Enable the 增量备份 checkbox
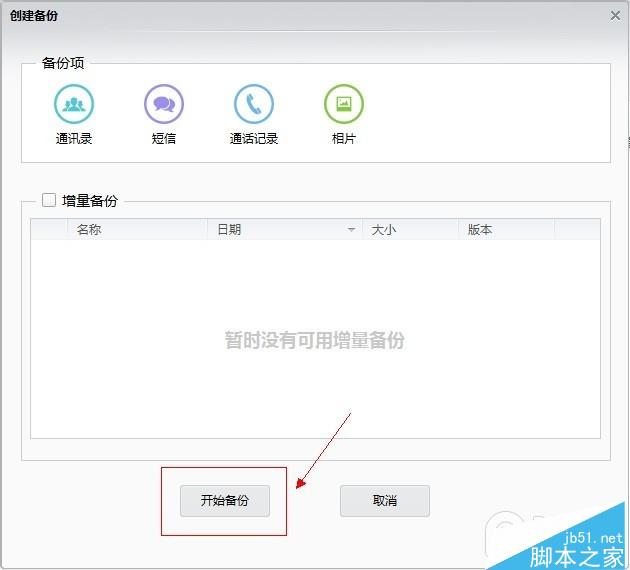 pos(49,200)
